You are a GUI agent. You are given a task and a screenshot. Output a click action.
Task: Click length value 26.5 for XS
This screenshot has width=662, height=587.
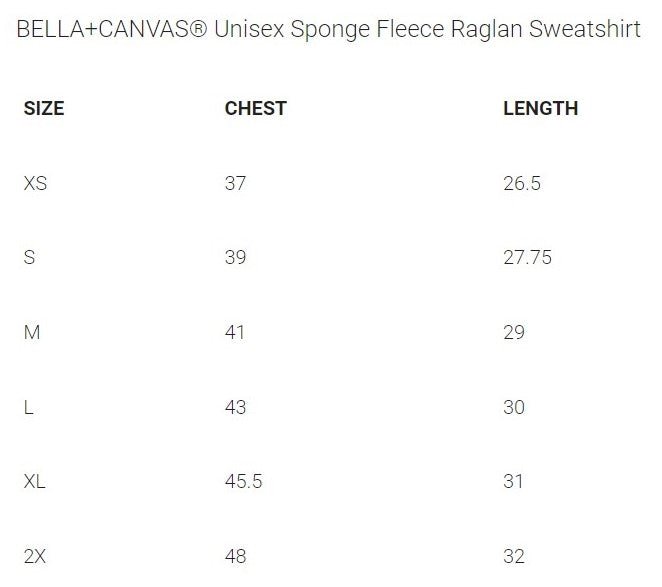[x=523, y=184]
